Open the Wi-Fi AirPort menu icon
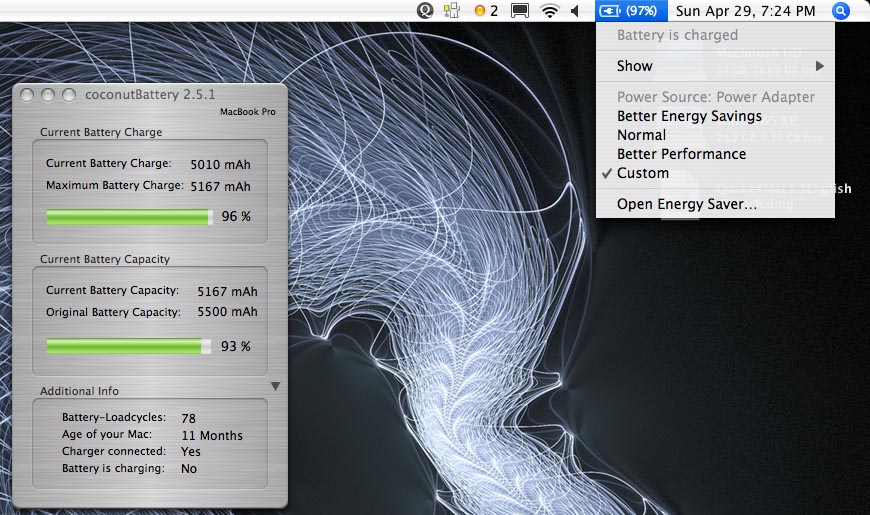Screen dimensions: 870x515 [x=549, y=11]
